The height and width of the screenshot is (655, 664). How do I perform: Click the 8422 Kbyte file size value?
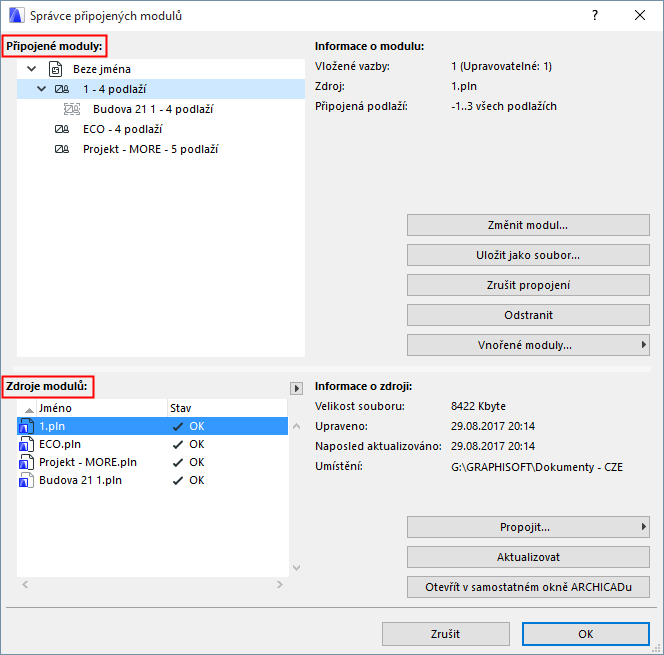478,406
